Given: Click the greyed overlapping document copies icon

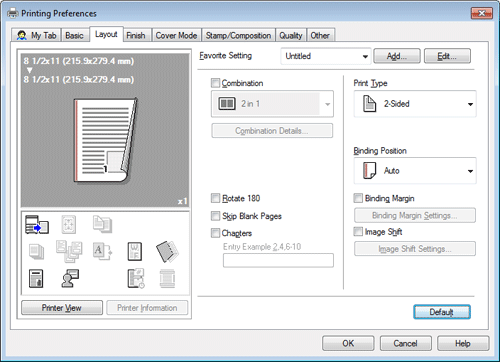Looking at the screenshot, I should coord(102,224).
